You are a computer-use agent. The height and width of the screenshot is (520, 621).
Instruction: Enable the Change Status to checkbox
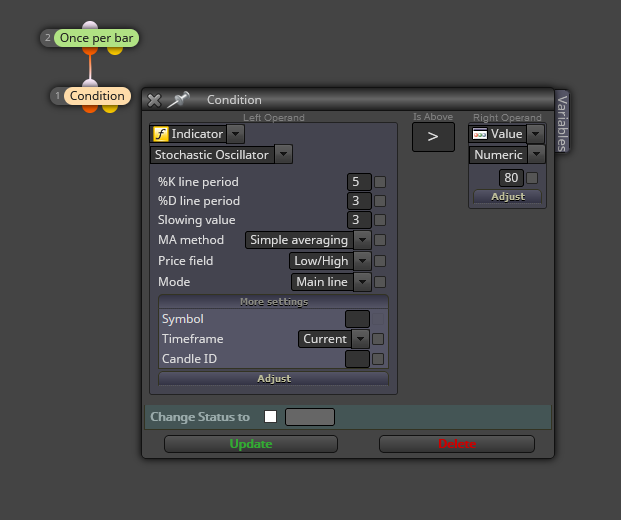[270, 417]
